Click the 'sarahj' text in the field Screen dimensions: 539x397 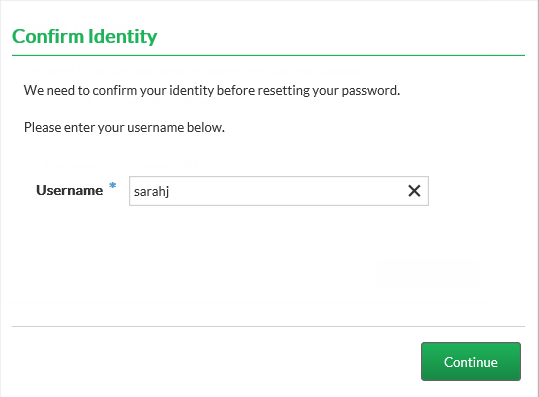[151, 192]
